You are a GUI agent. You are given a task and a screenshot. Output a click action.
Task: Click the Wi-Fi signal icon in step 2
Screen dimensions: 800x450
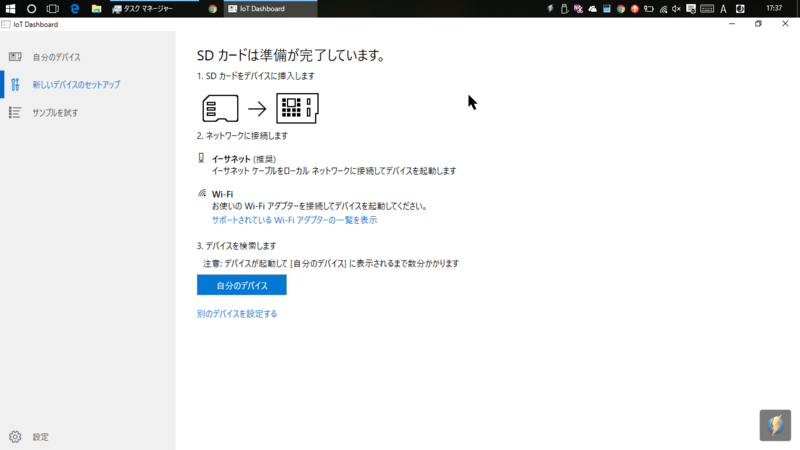point(202,193)
